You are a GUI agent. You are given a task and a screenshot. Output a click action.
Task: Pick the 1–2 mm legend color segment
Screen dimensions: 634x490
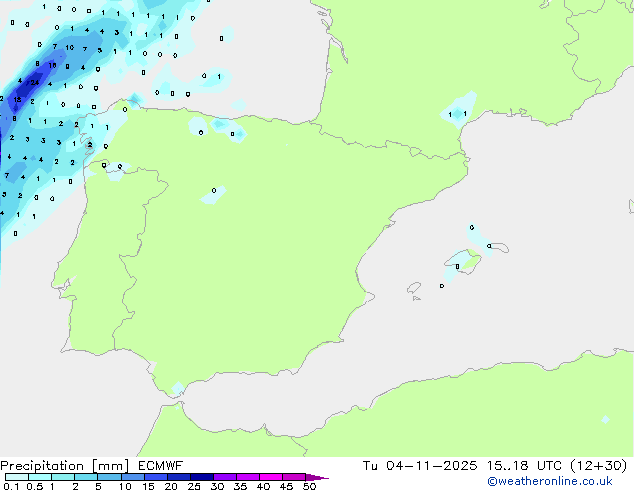(63, 477)
